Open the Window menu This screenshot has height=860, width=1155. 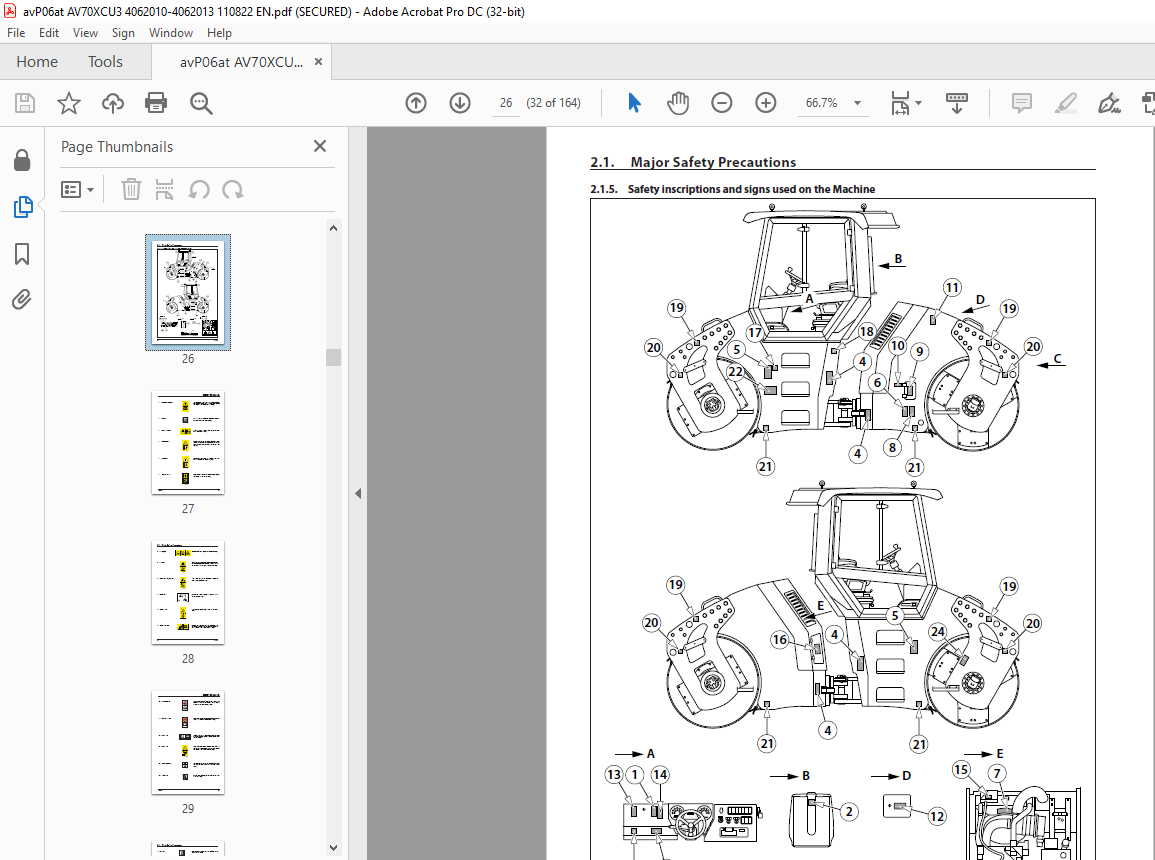point(171,32)
